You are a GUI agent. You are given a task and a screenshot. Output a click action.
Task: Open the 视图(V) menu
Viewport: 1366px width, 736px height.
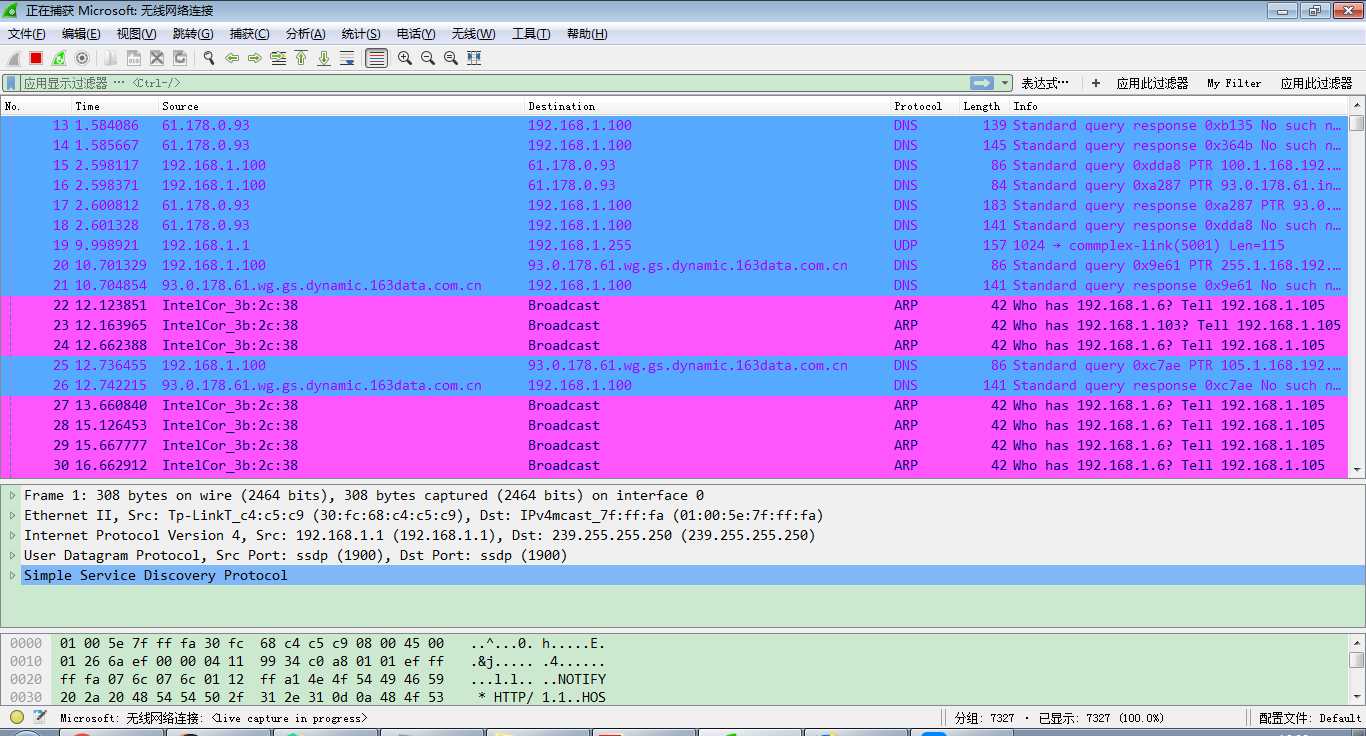click(136, 34)
